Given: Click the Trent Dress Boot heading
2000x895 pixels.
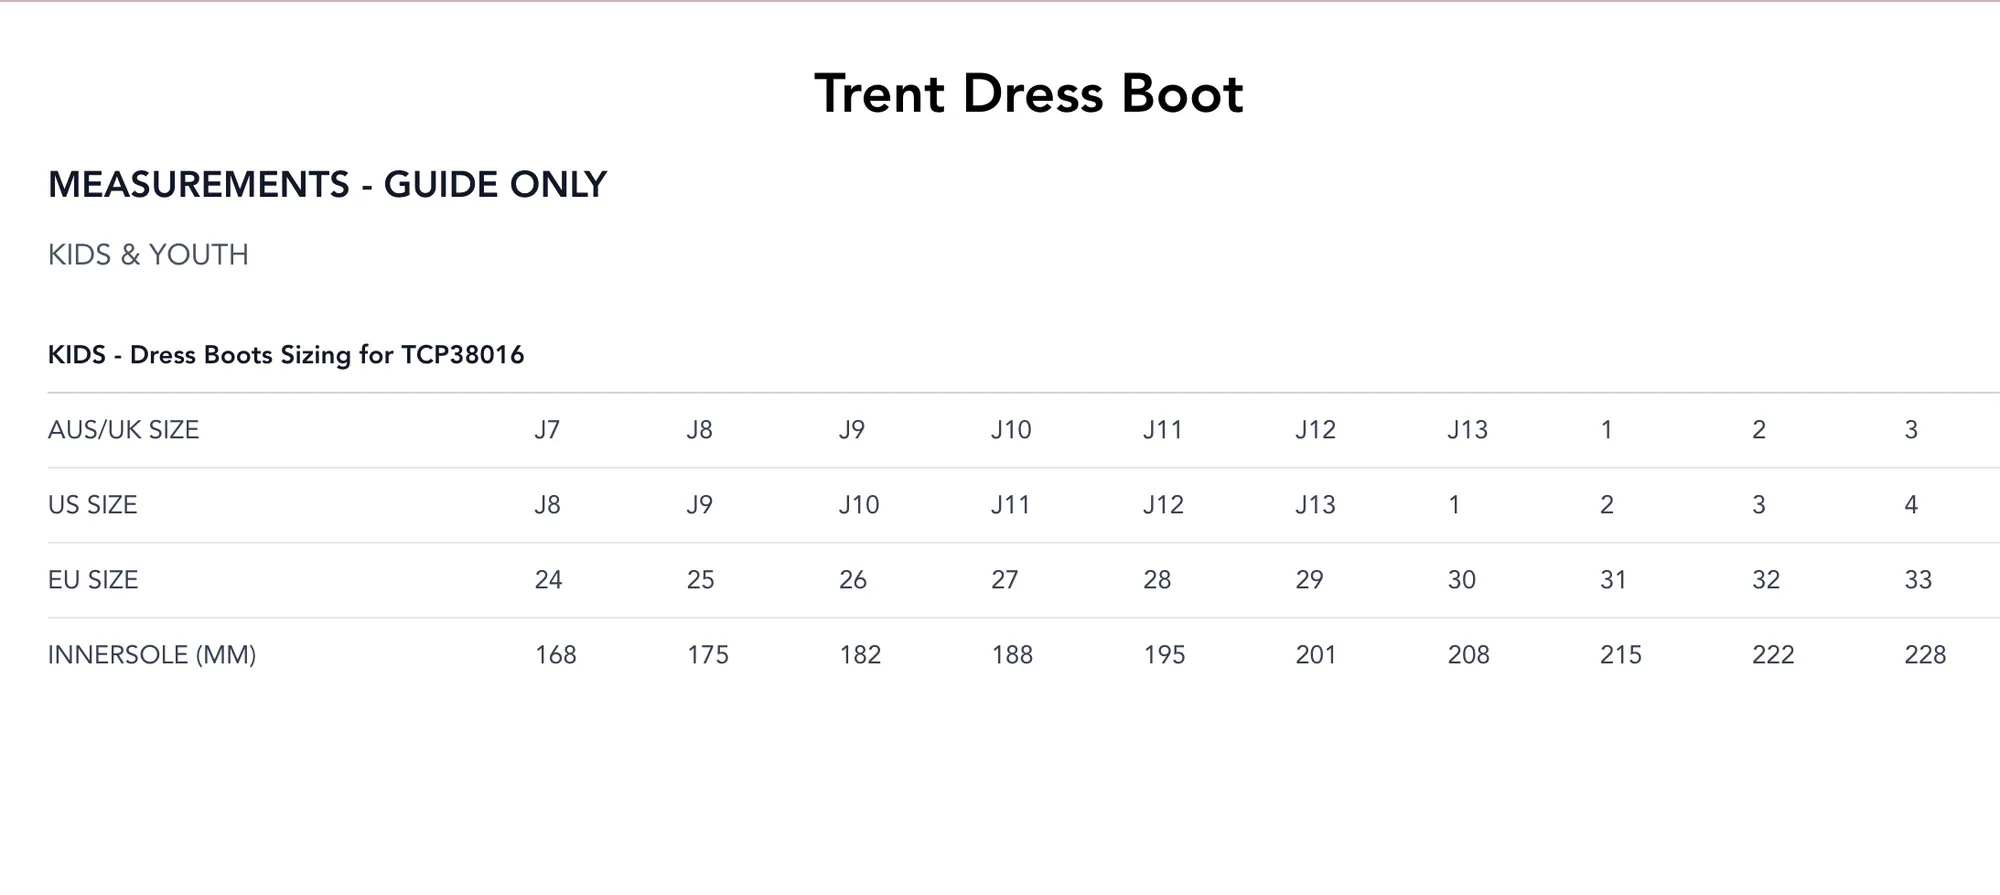Looking at the screenshot, I should (1028, 94).
